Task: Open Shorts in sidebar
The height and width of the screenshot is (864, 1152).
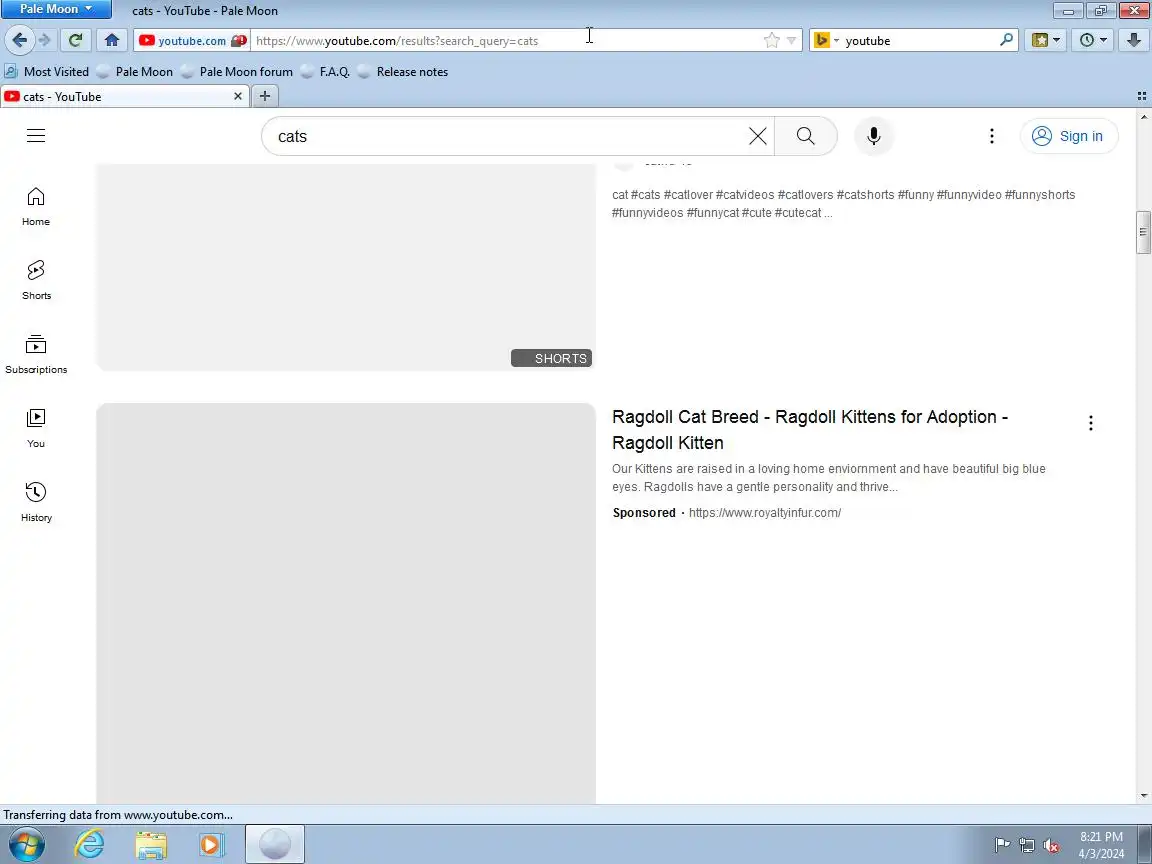Action: click(x=36, y=281)
